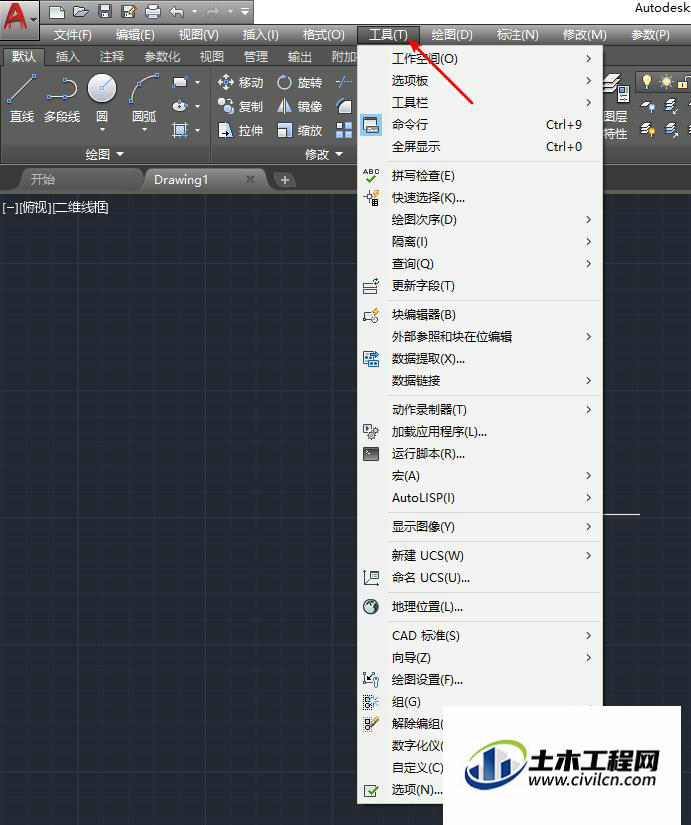The image size is (691, 825).
Task: Select the 复制 copy tool
Action: [240, 106]
